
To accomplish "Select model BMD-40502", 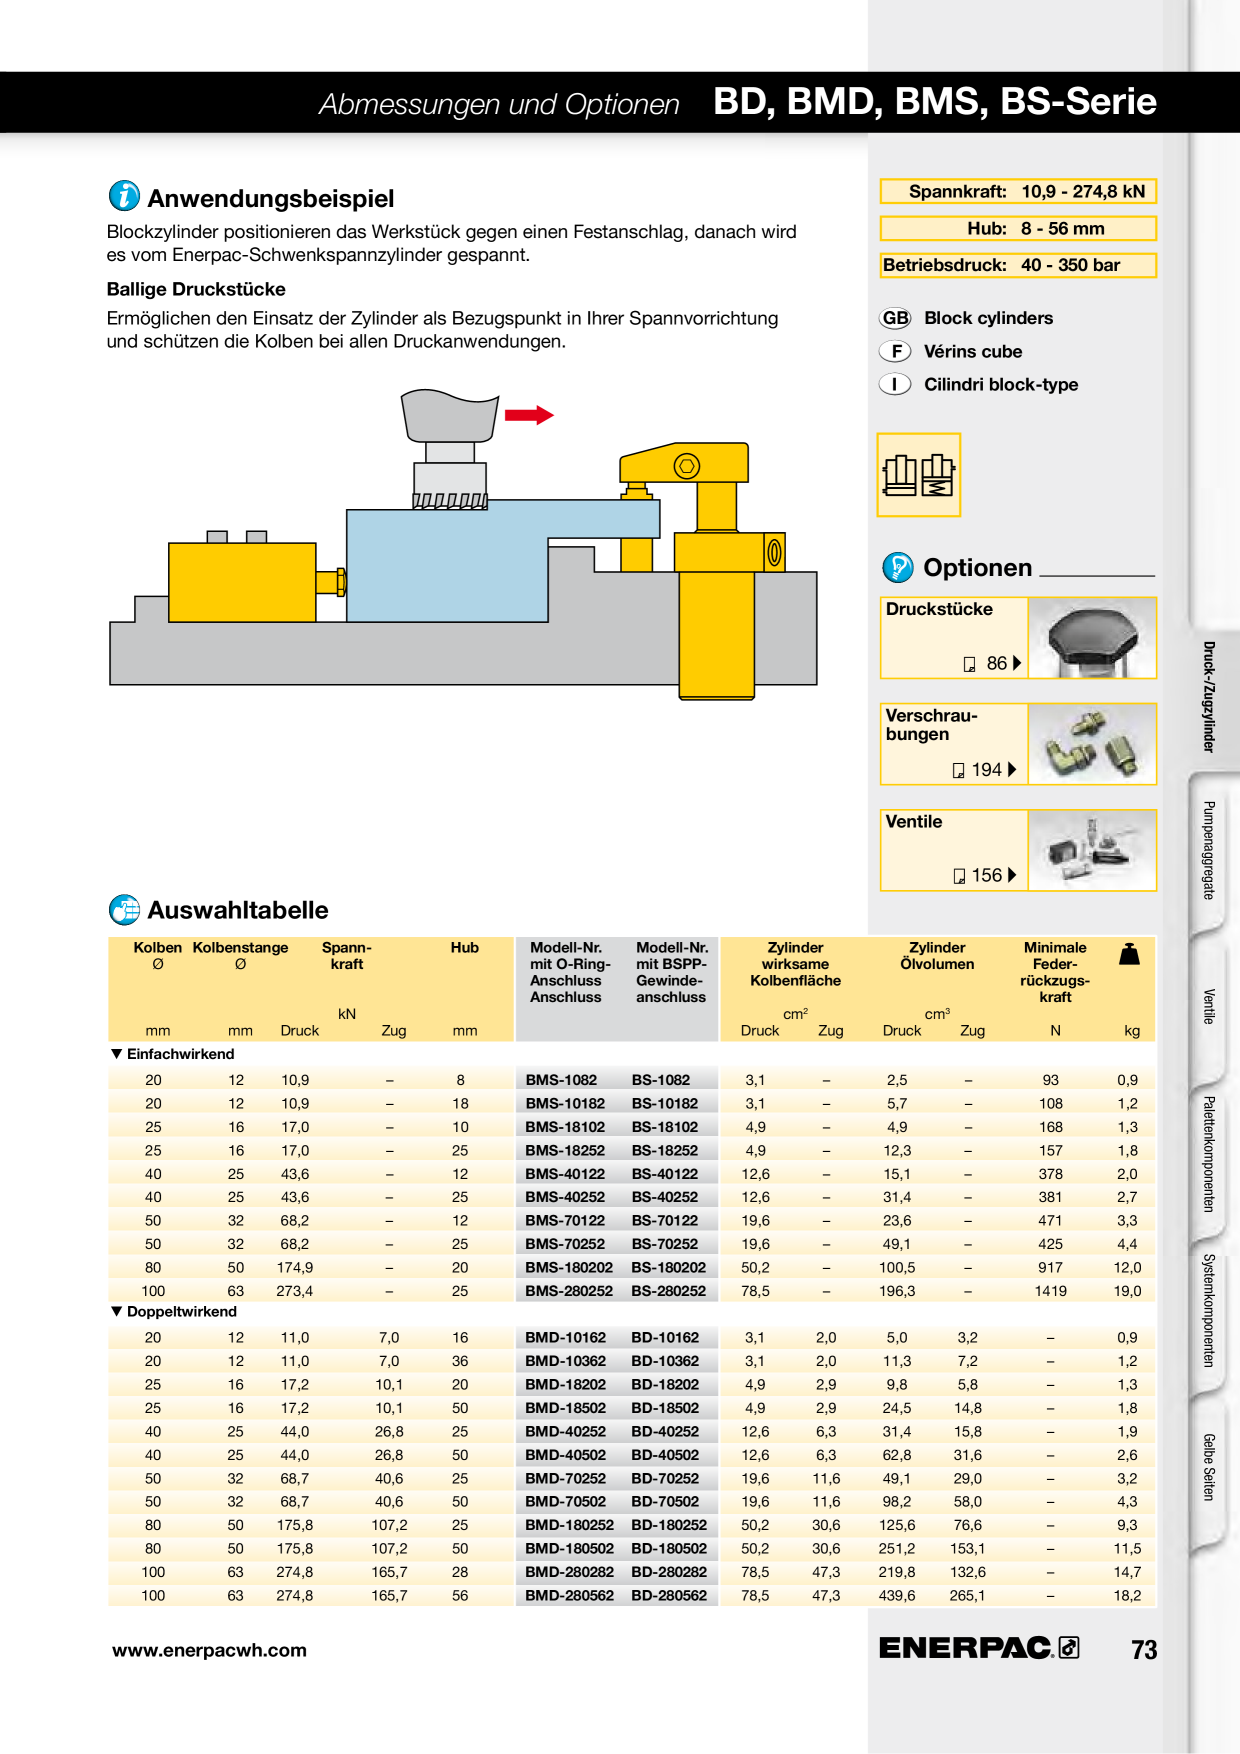I will pos(565,1455).
